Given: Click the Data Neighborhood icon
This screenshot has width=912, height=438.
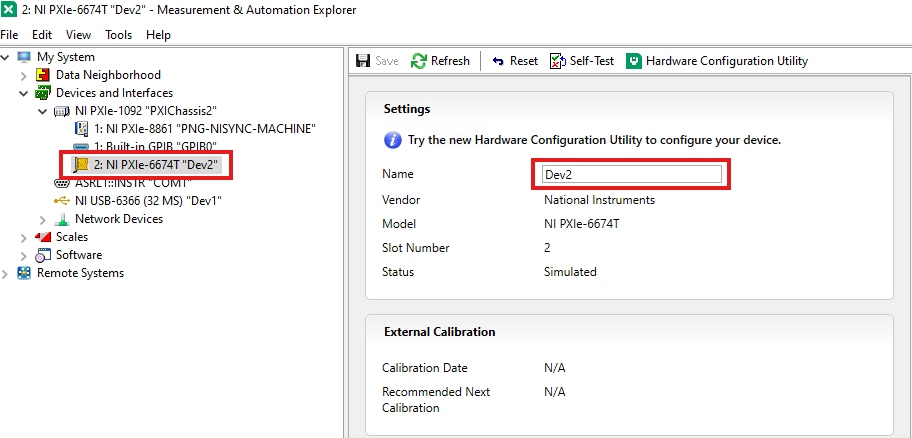Looking at the screenshot, I should point(42,75).
